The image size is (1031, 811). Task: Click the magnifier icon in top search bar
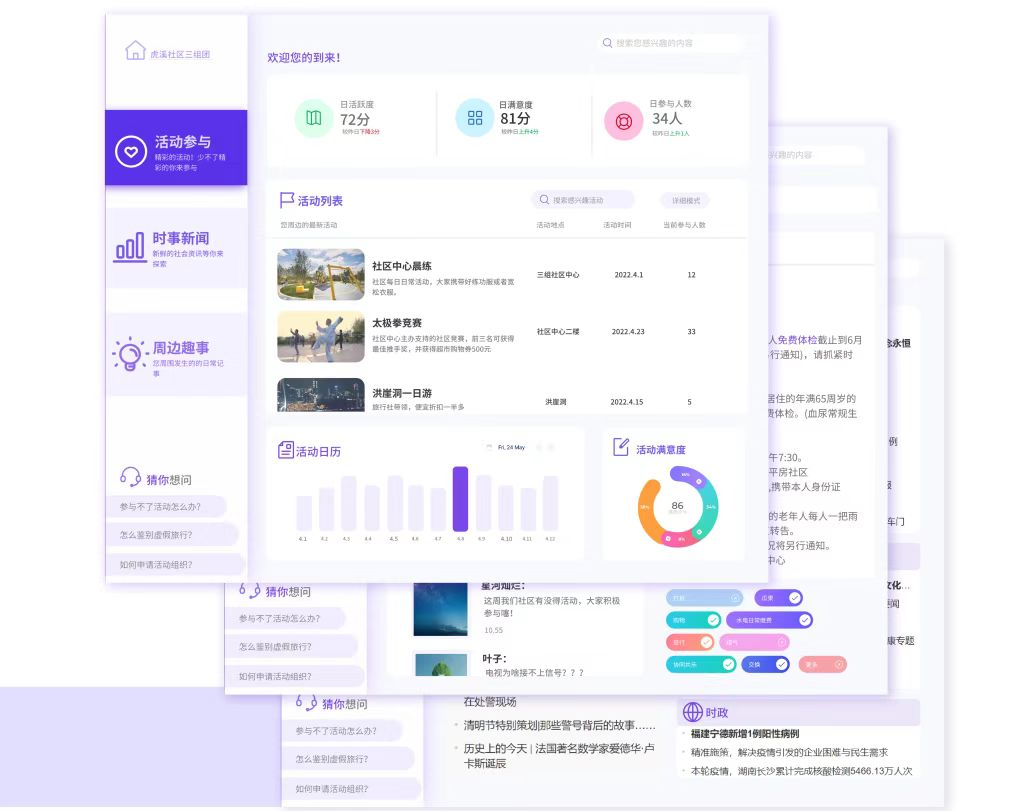[607, 43]
